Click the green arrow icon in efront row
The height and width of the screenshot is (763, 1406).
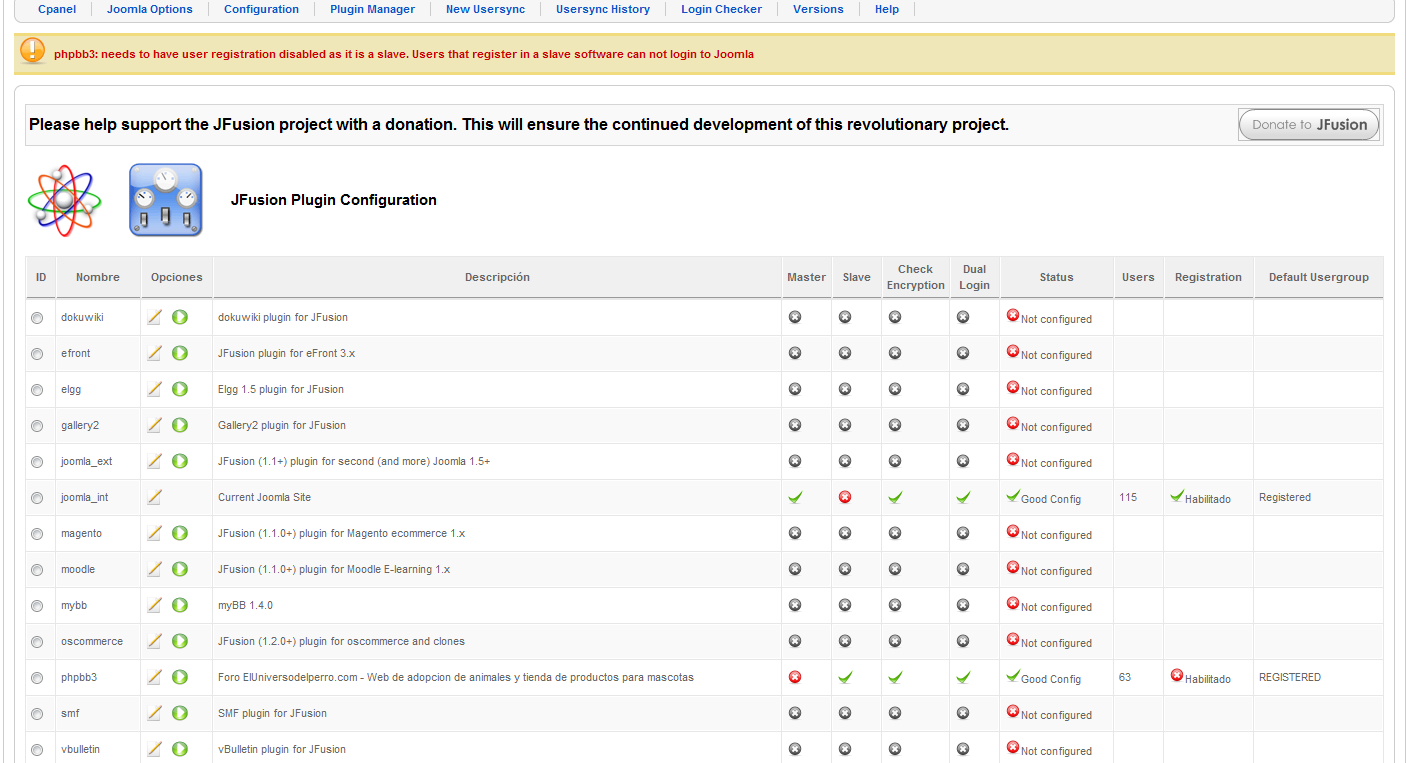click(x=180, y=353)
